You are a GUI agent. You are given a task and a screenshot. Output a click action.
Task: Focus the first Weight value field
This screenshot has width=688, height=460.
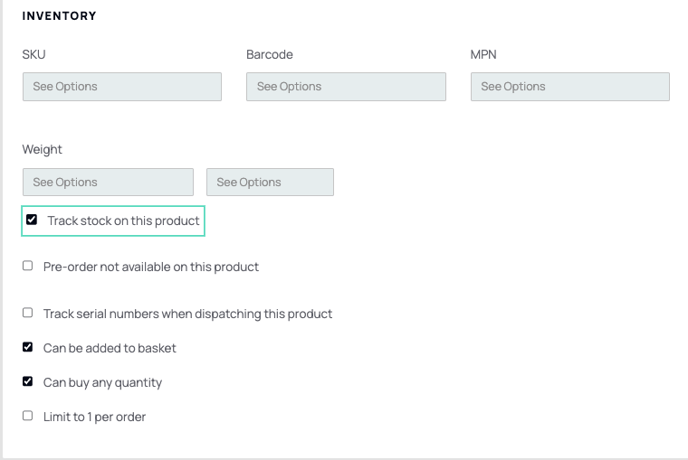(x=108, y=182)
